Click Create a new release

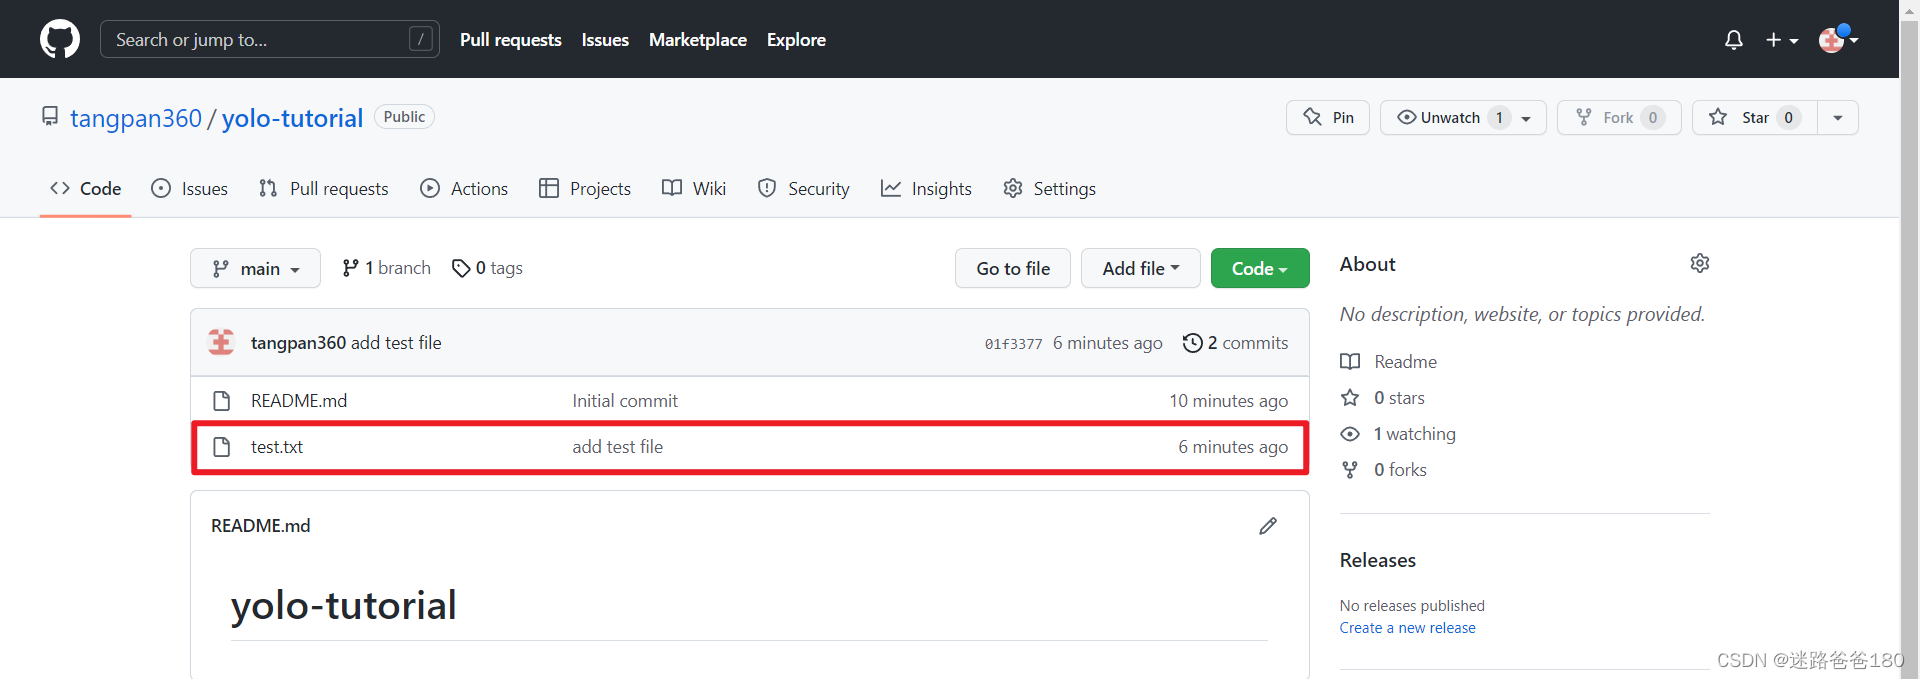(x=1408, y=628)
